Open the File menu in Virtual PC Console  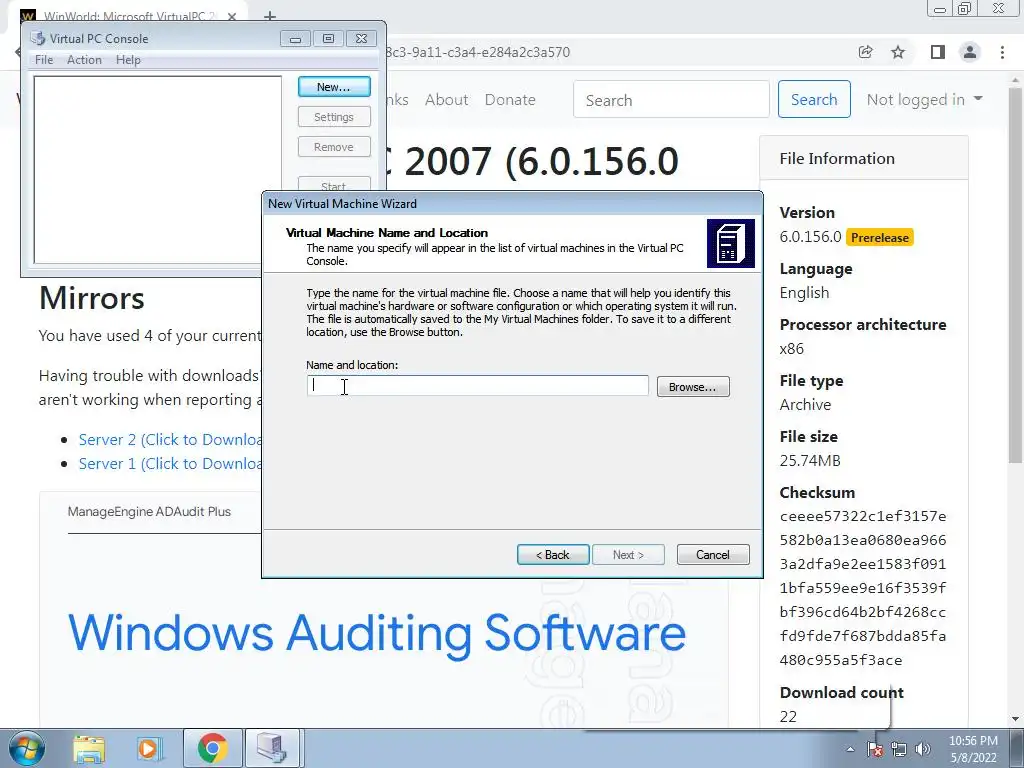pos(44,59)
